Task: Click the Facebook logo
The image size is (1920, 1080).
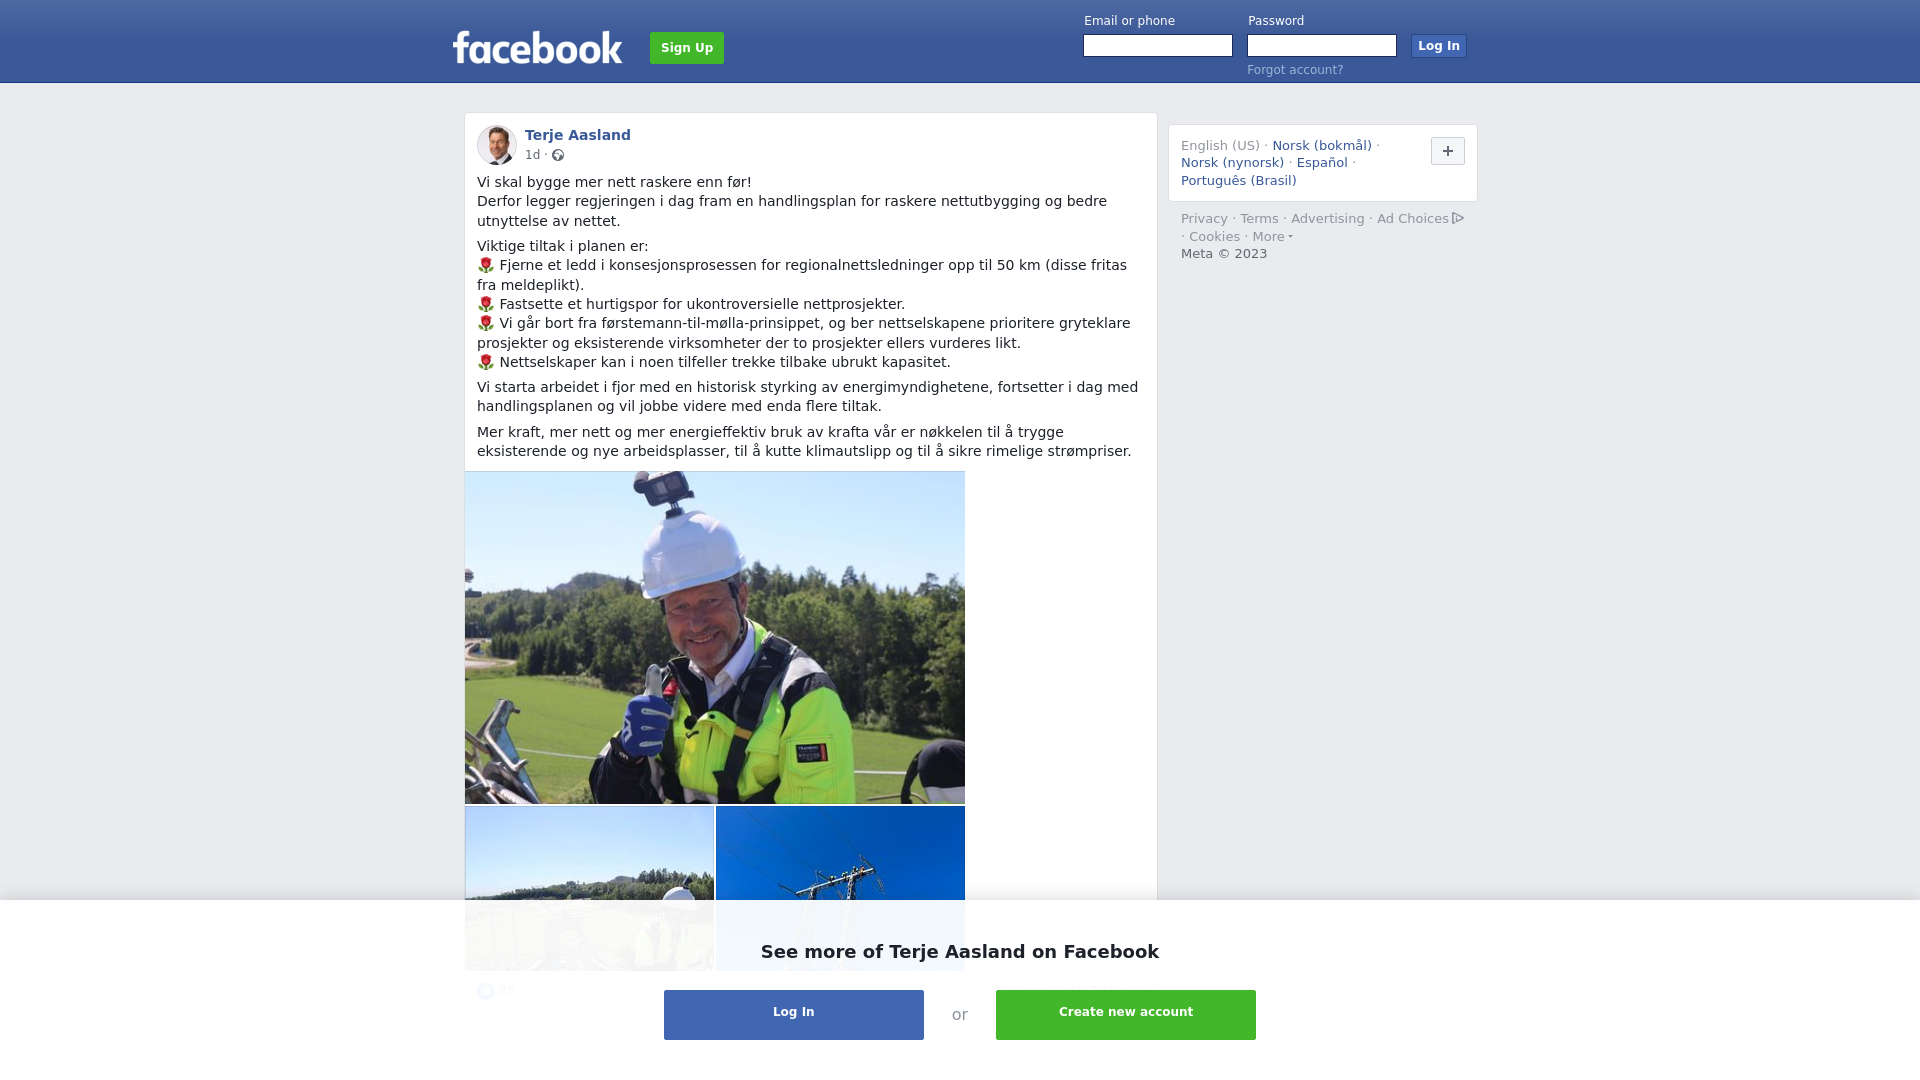Action: [537, 47]
